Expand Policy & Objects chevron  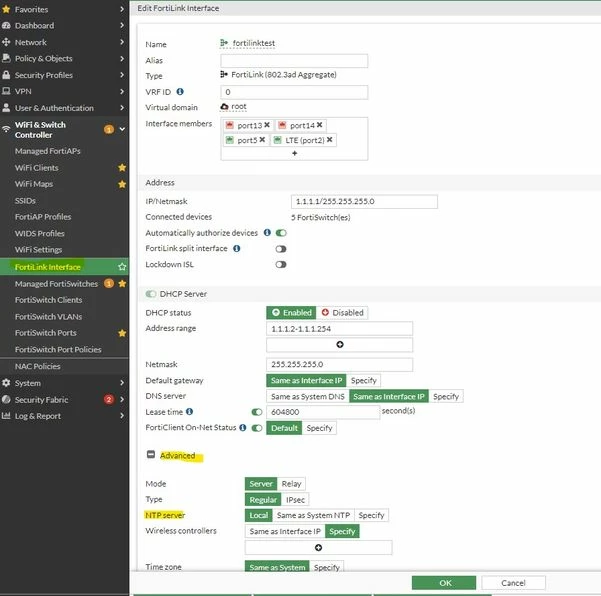(x=122, y=58)
